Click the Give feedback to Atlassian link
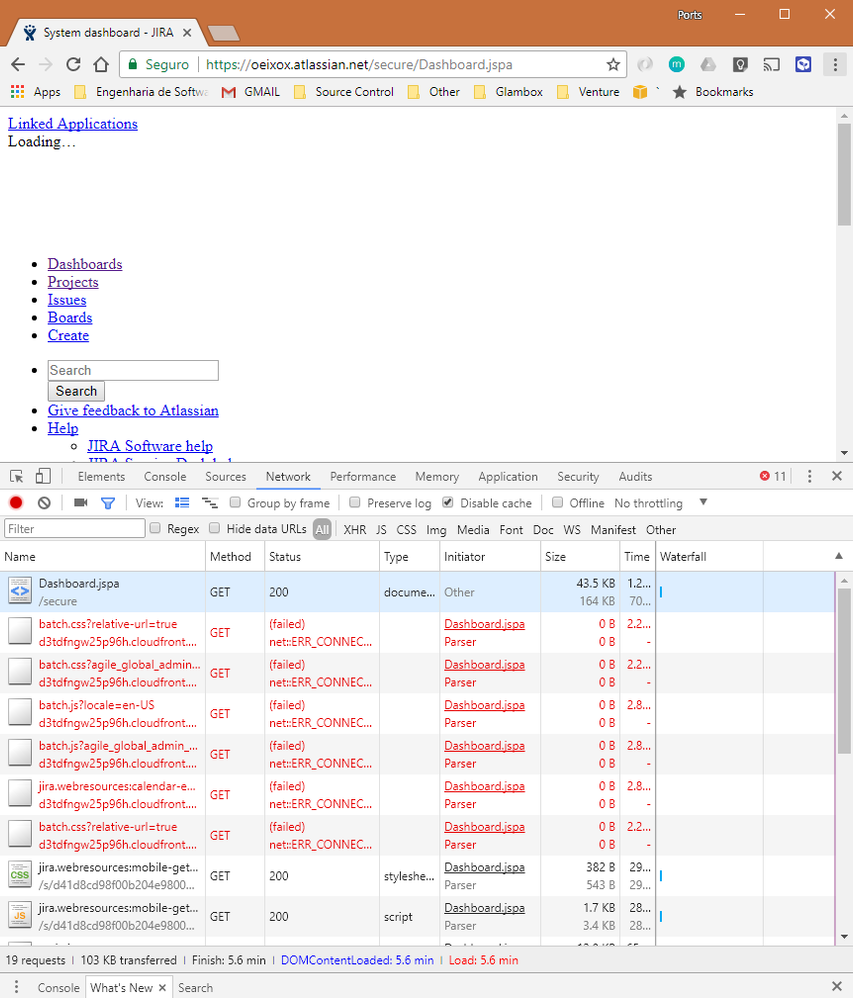 [133, 410]
